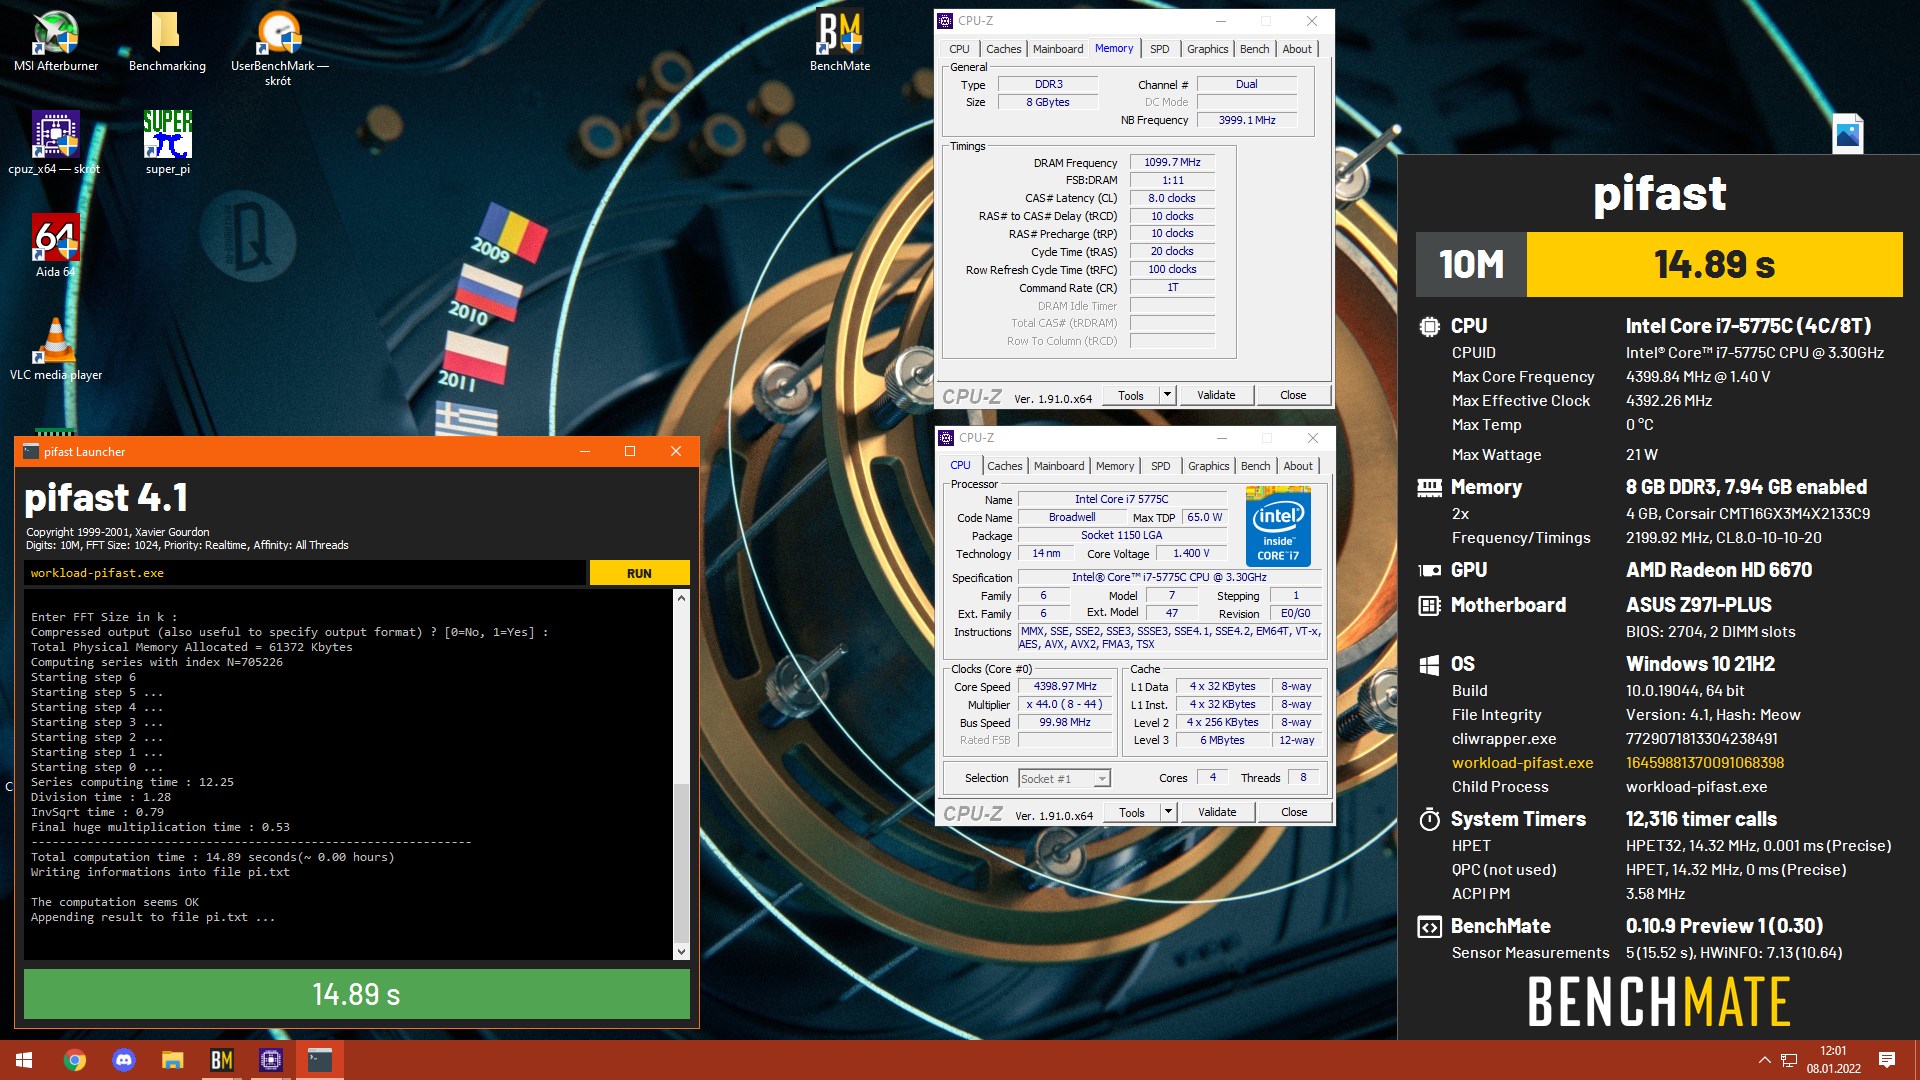
Task: Click Close button in upper CPU-Z window
Action: (x=1293, y=395)
